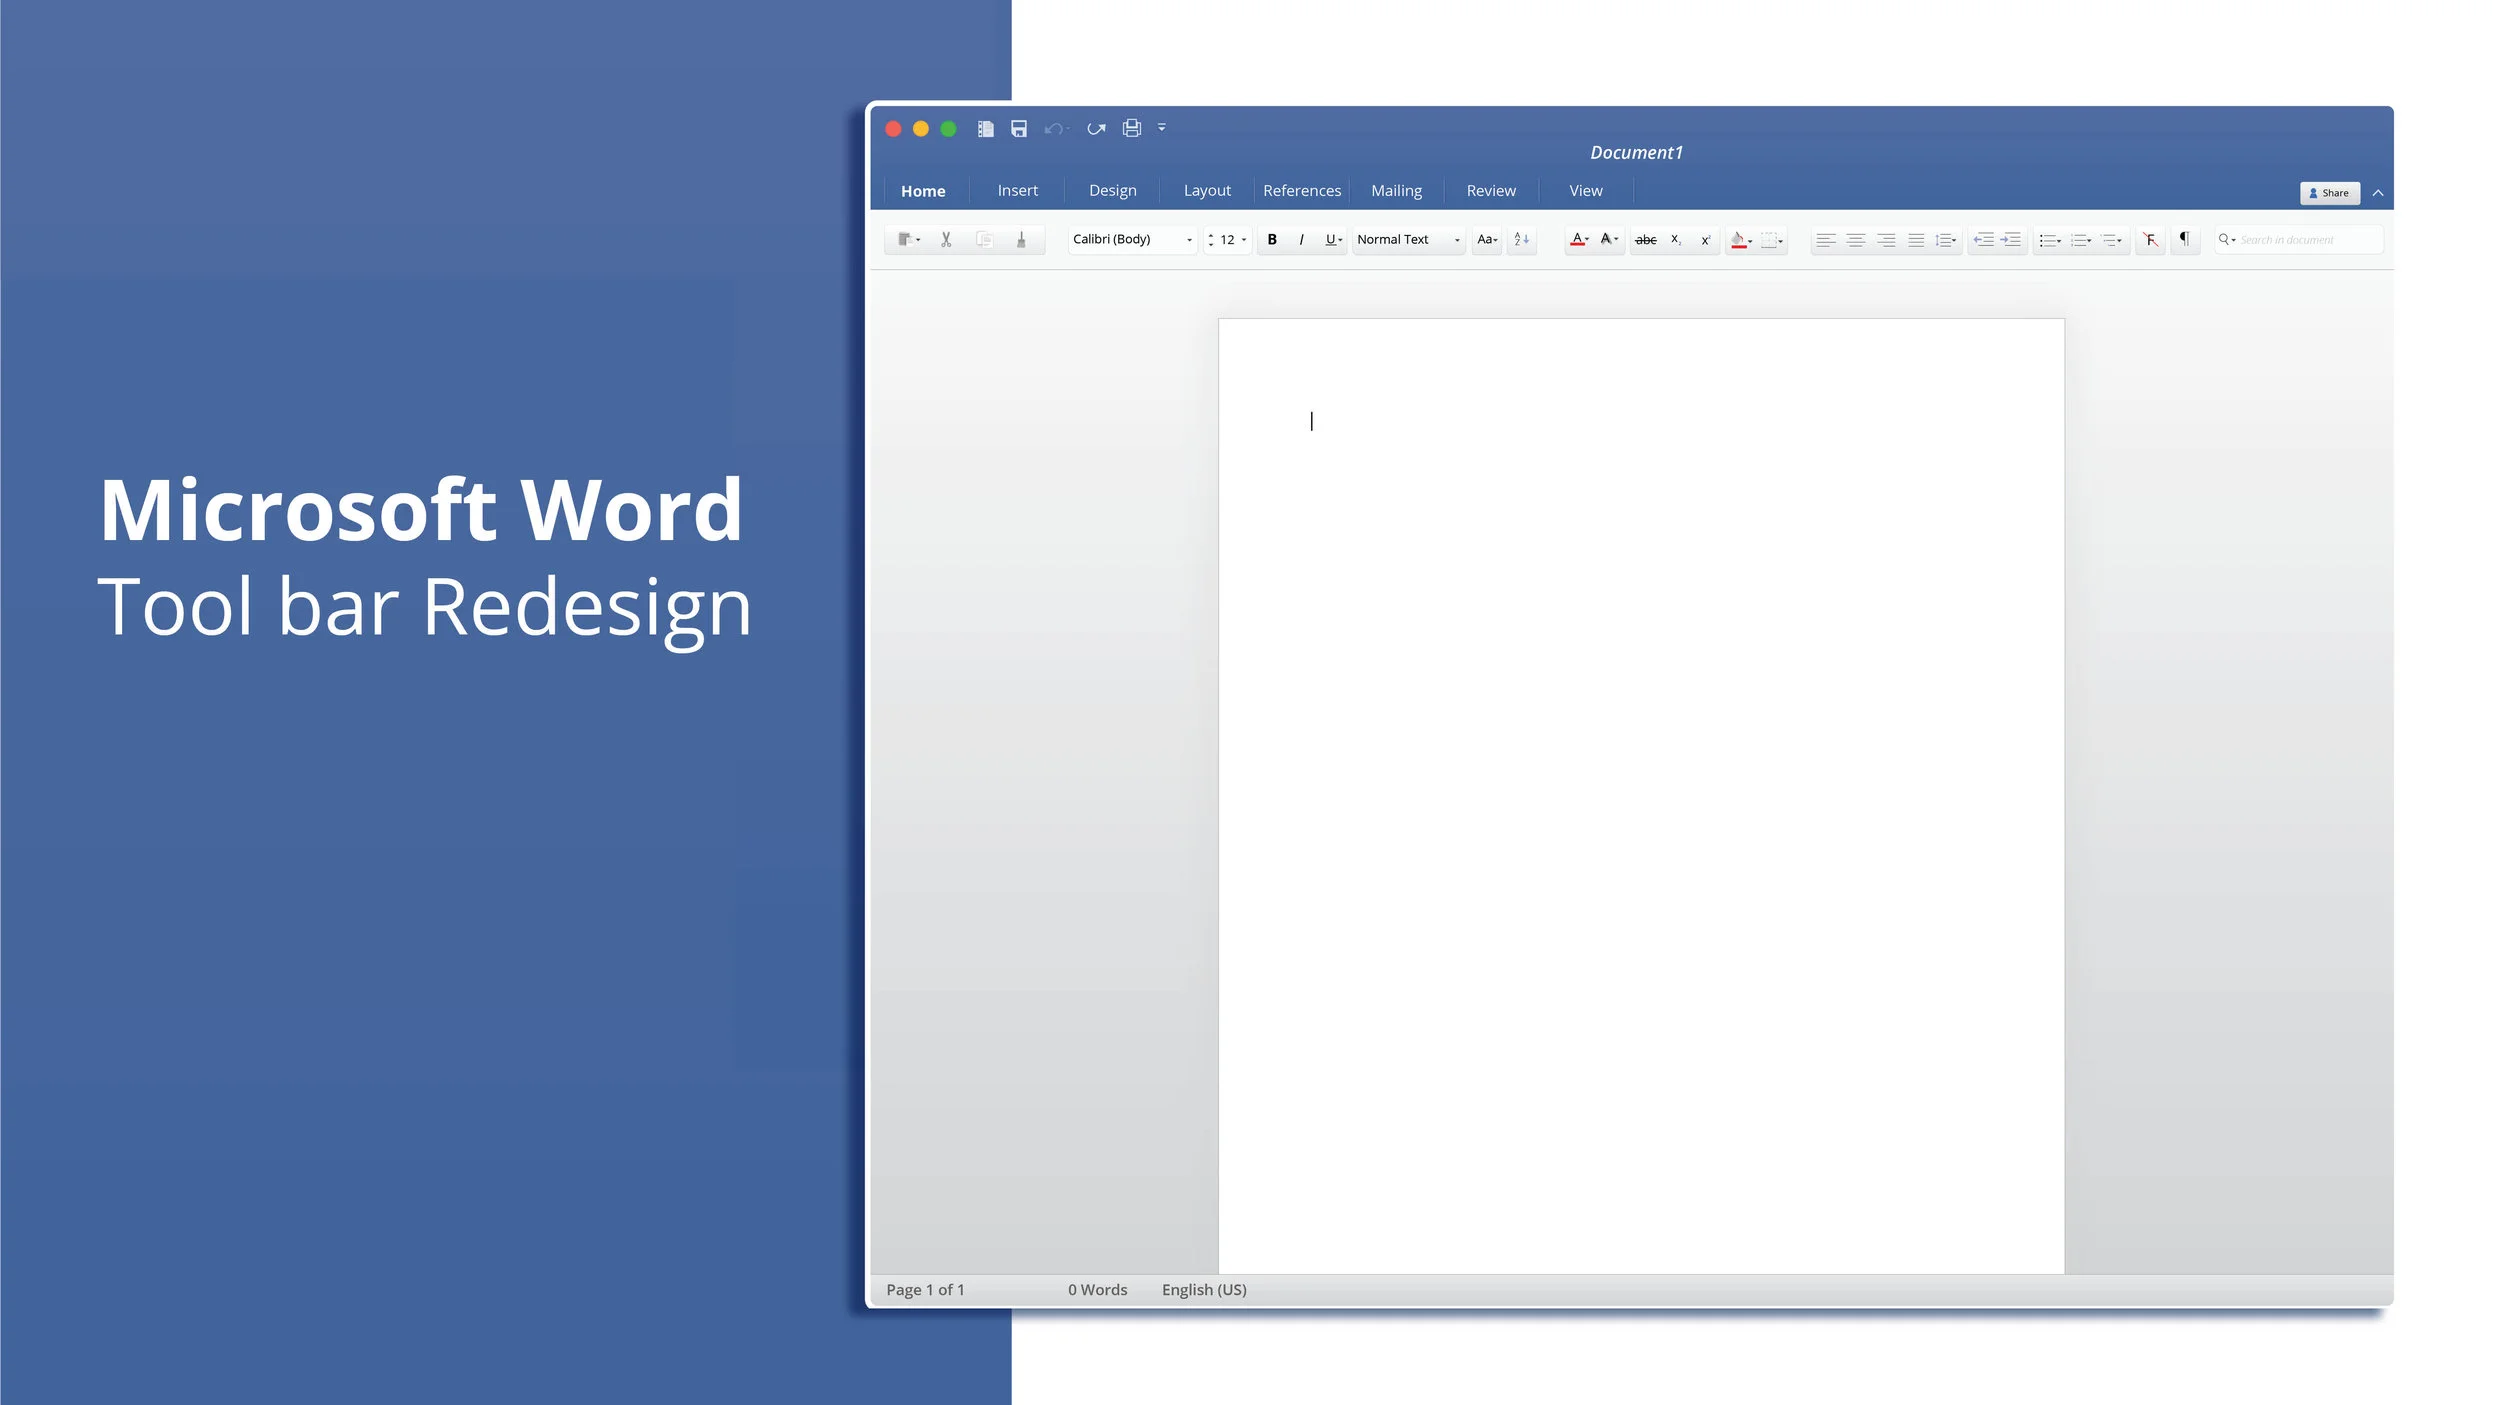Open the Layout tab
This screenshot has width=2500, height=1405.
[x=1207, y=191]
